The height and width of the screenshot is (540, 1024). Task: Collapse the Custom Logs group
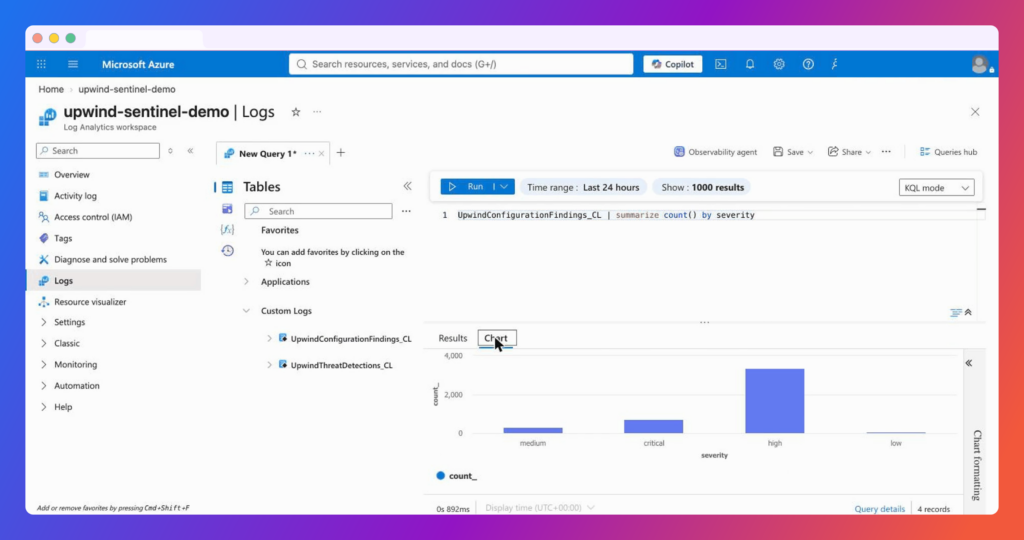(x=246, y=311)
